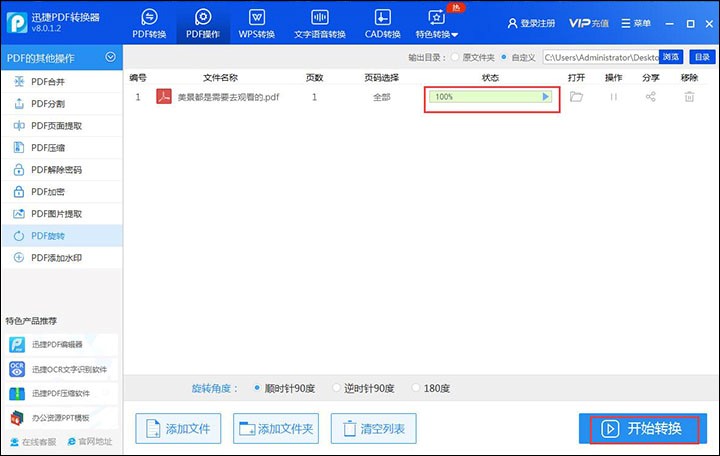The width and height of the screenshot is (720, 456).
Task: Click the PDF压缩 compress icon
Action: coord(19,148)
